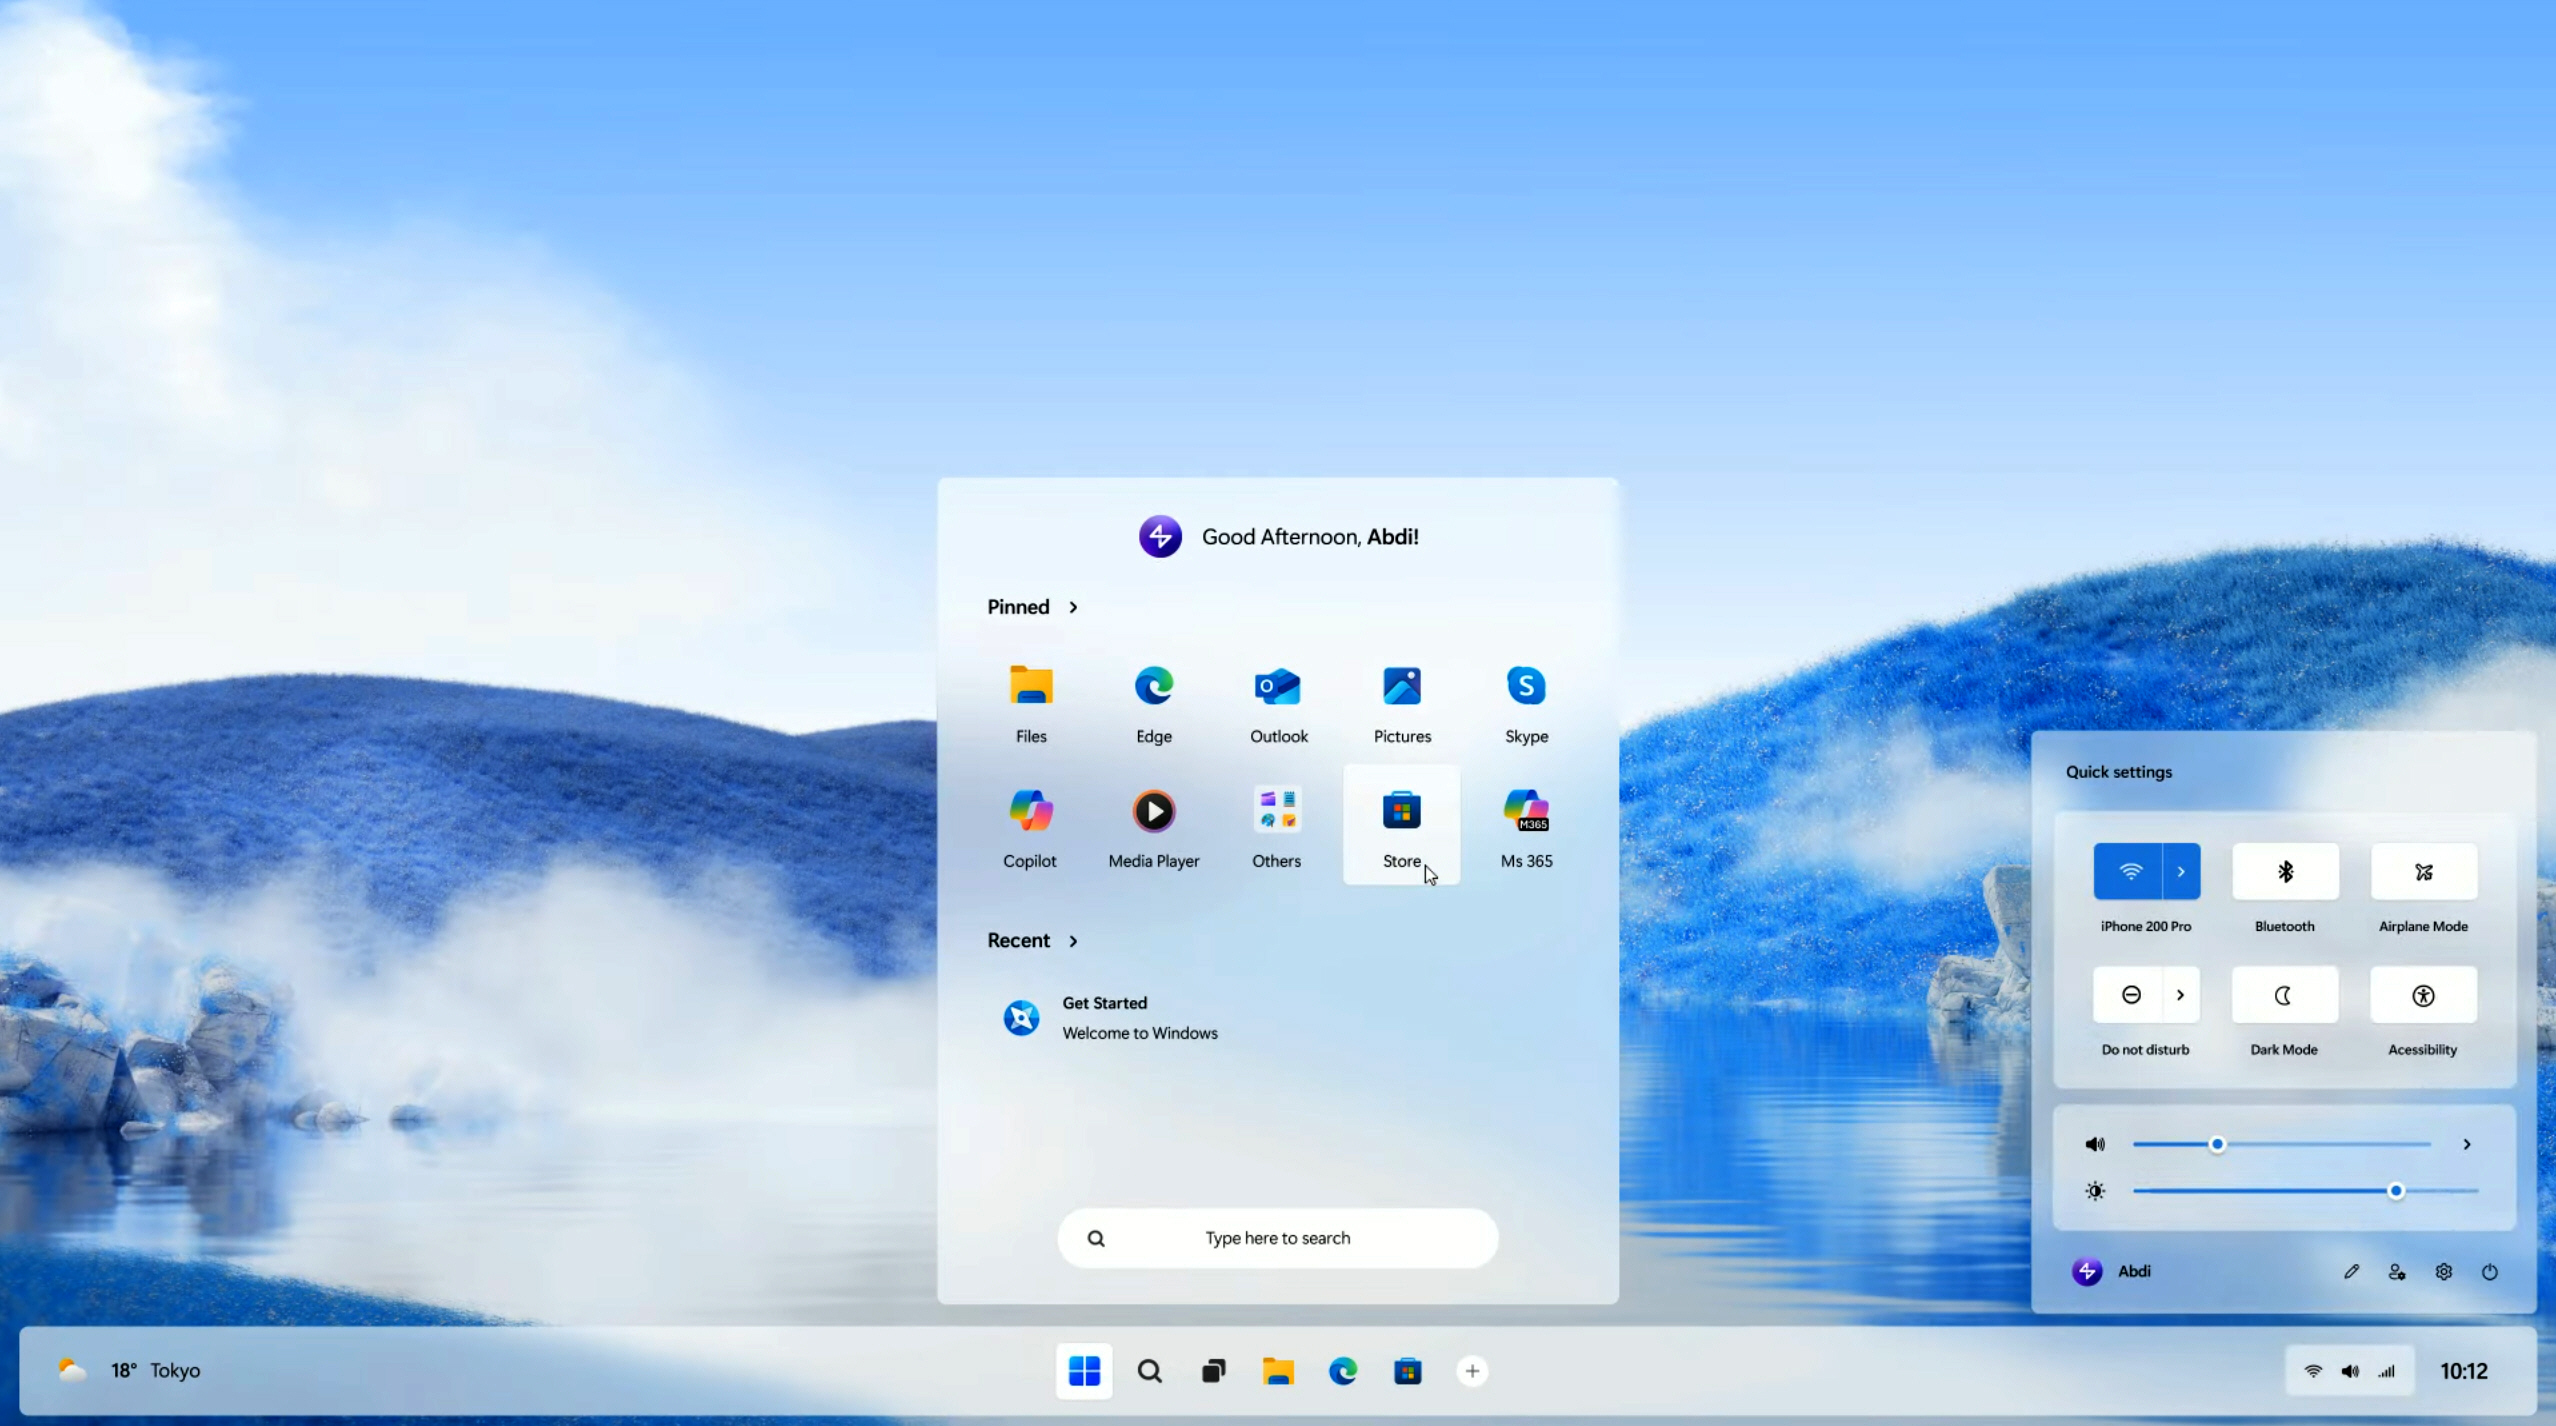Screen dimensions: 2556x1426
Task: Enable Airplane Mode in Quick settings
Action: [2422, 872]
